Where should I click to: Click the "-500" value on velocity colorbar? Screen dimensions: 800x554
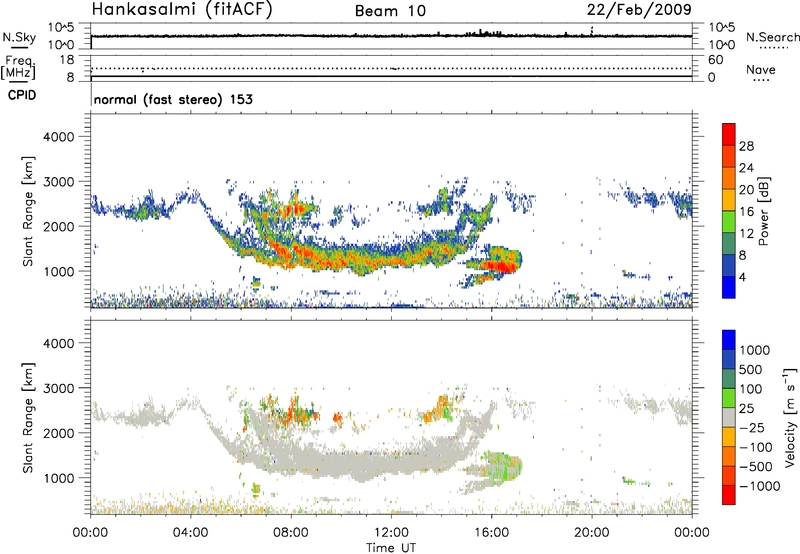[756, 467]
